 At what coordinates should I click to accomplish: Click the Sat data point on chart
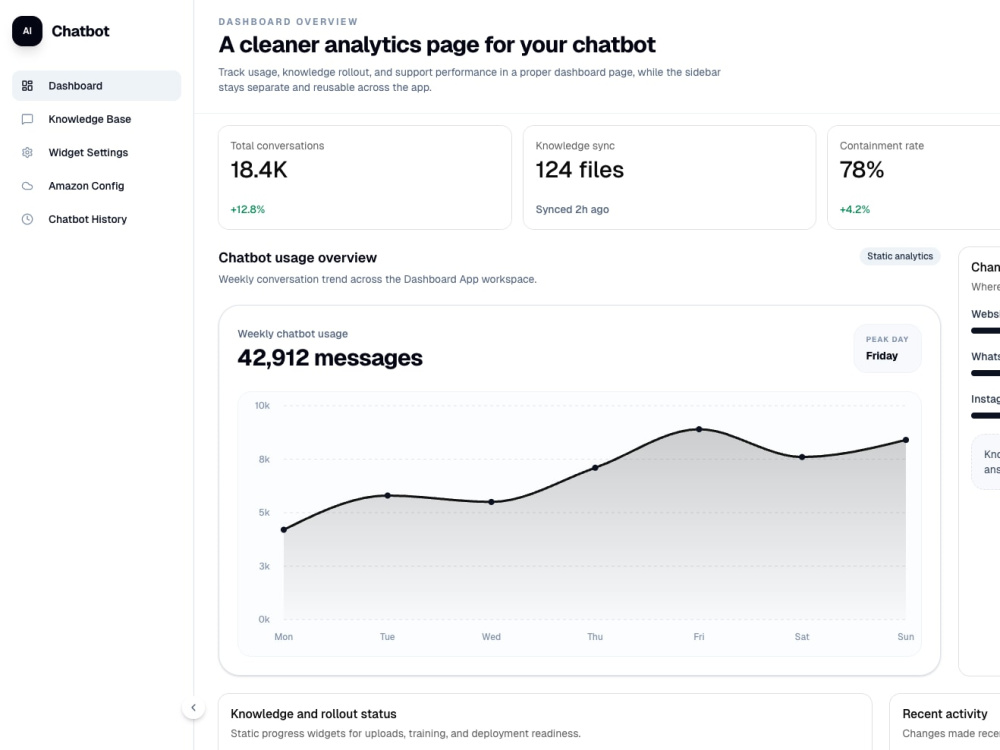(x=802, y=457)
